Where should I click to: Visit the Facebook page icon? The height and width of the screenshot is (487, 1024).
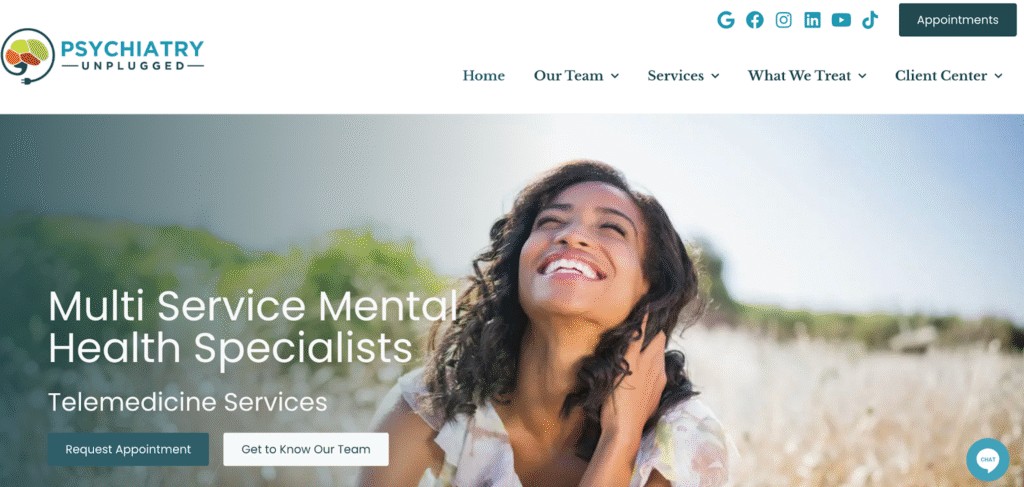pos(754,20)
